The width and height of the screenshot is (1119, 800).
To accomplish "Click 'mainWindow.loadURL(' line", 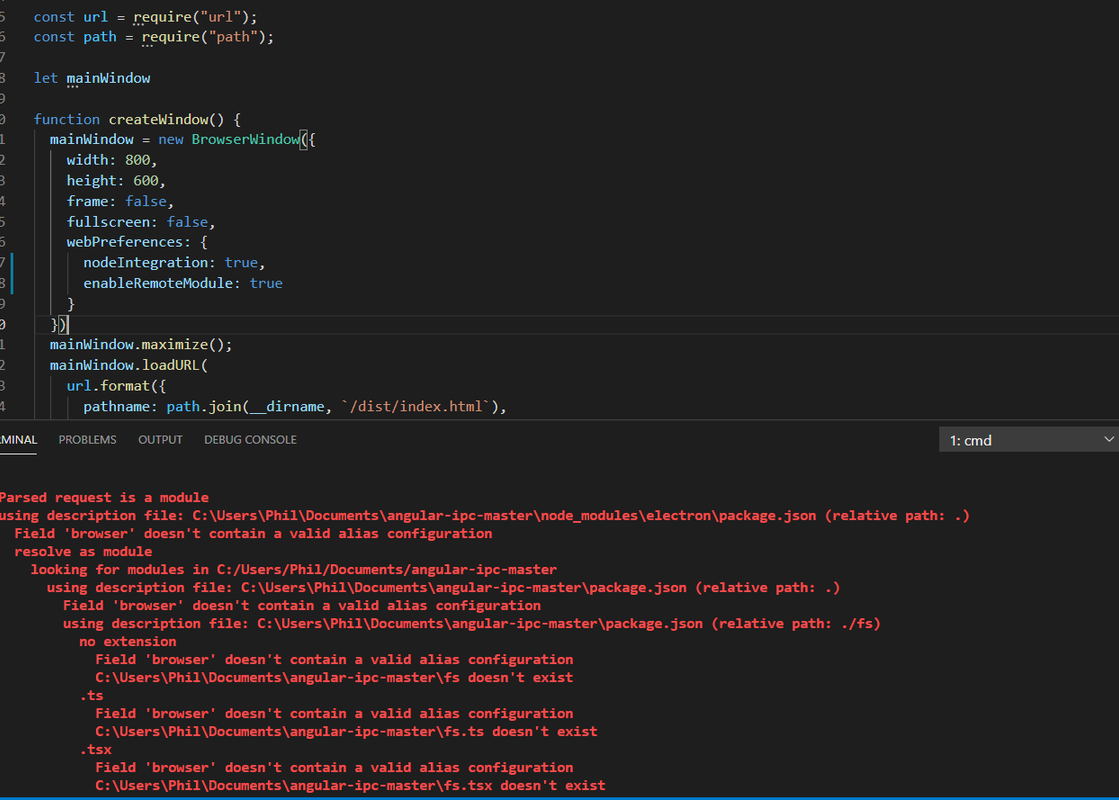I will tap(128, 365).
